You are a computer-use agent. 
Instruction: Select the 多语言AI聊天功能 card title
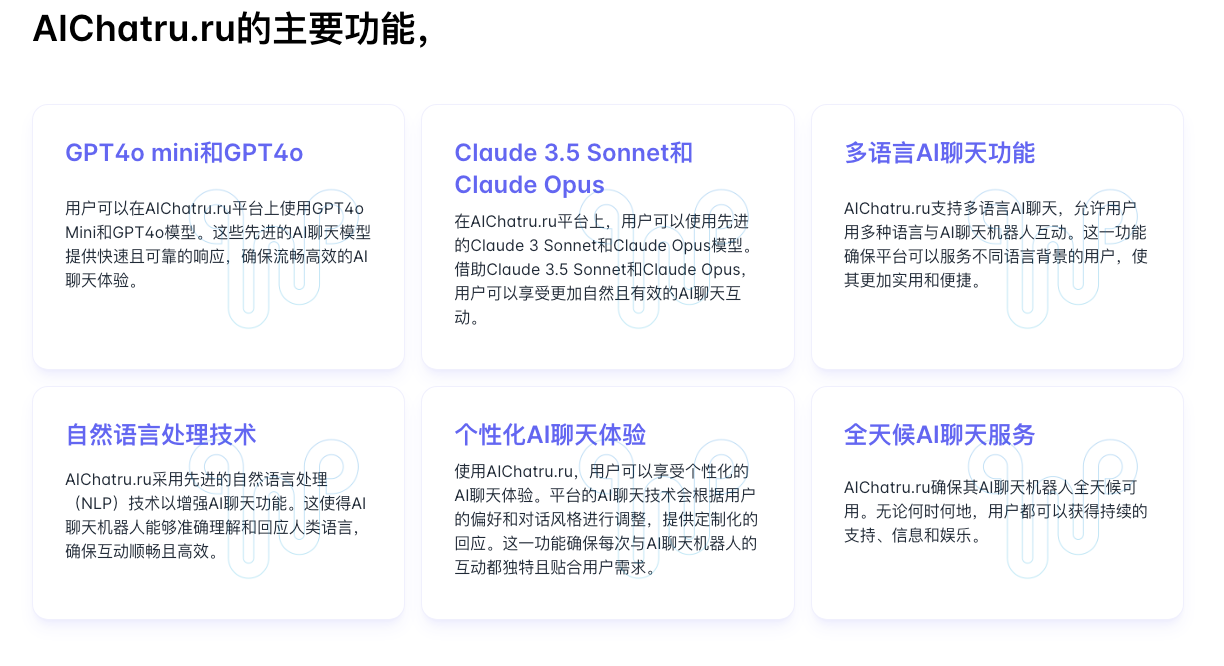click(x=940, y=153)
